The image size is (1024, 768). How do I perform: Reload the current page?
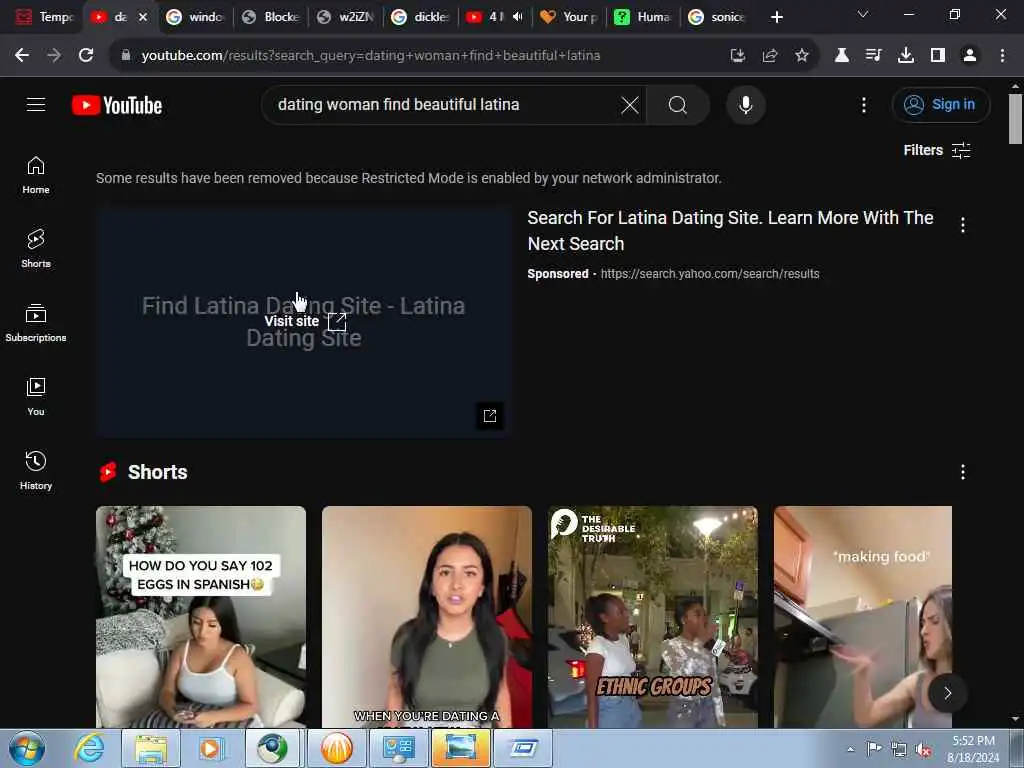86,56
